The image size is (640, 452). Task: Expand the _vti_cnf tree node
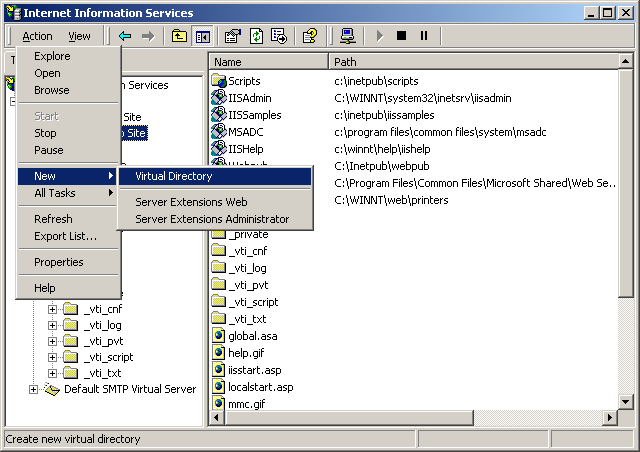(52, 309)
